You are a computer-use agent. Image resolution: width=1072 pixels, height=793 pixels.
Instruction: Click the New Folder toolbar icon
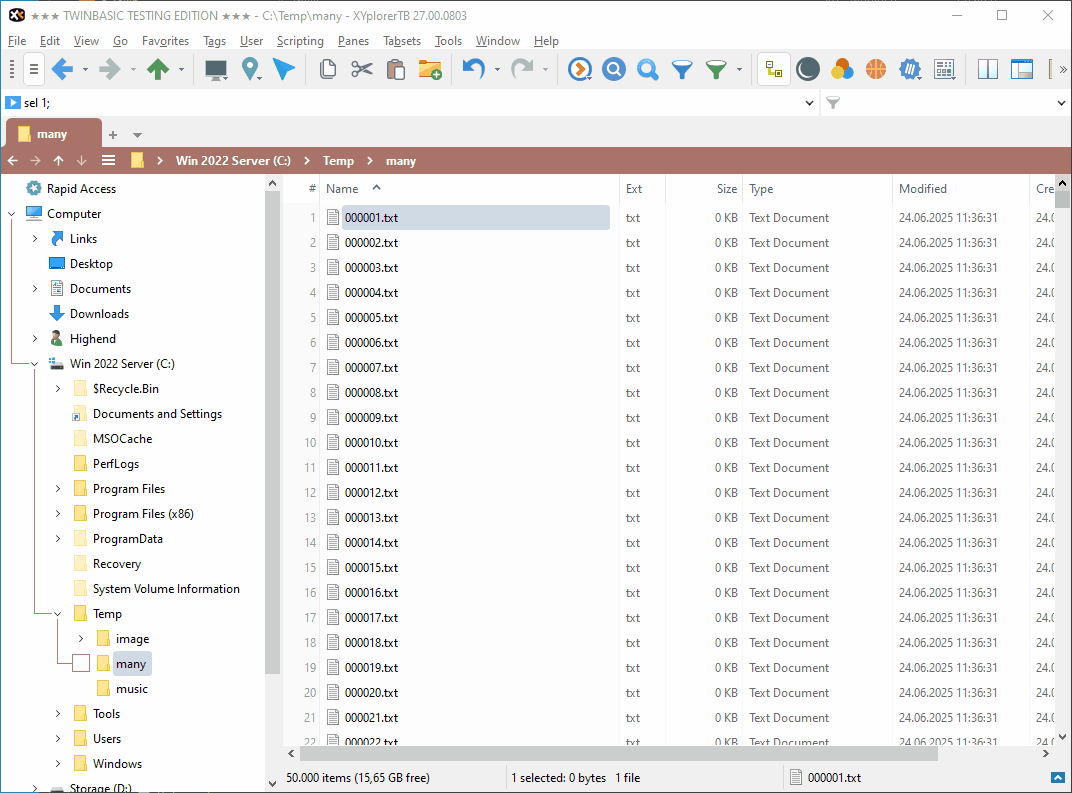click(x=430, y=69)
